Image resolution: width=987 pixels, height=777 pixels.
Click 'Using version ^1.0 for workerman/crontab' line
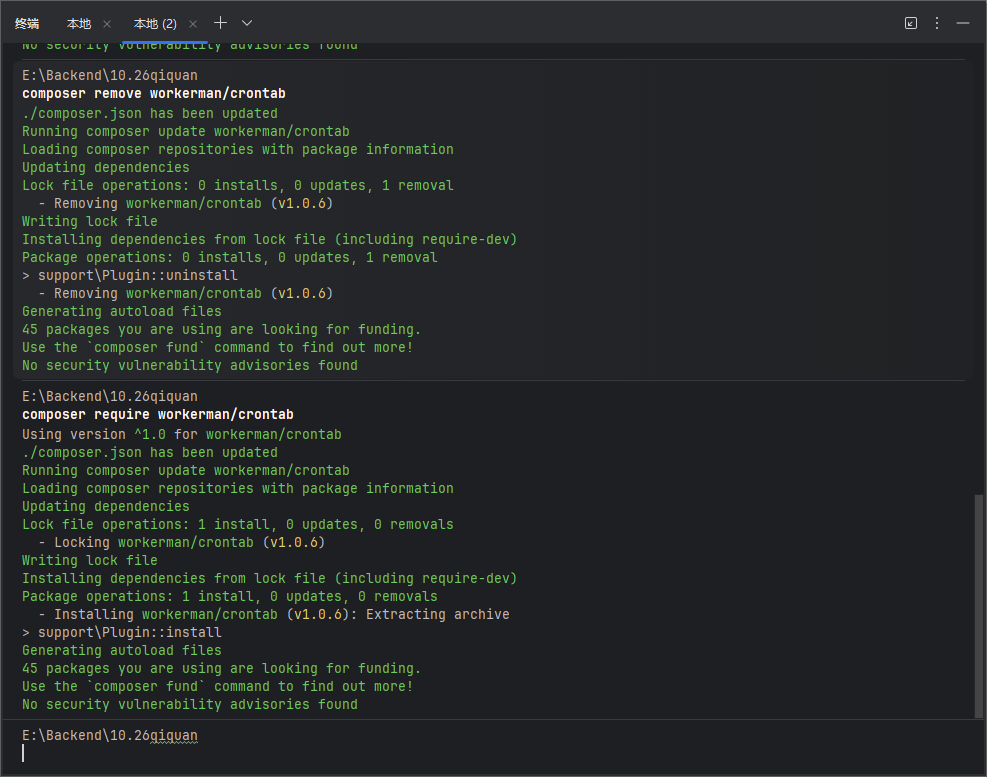point(181,434)
